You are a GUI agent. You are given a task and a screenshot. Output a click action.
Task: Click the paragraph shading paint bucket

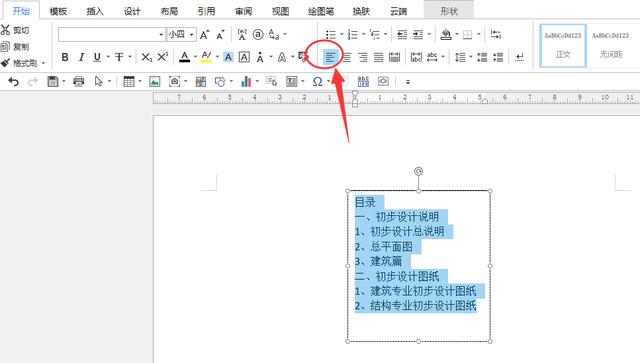(x=446, y=35)
